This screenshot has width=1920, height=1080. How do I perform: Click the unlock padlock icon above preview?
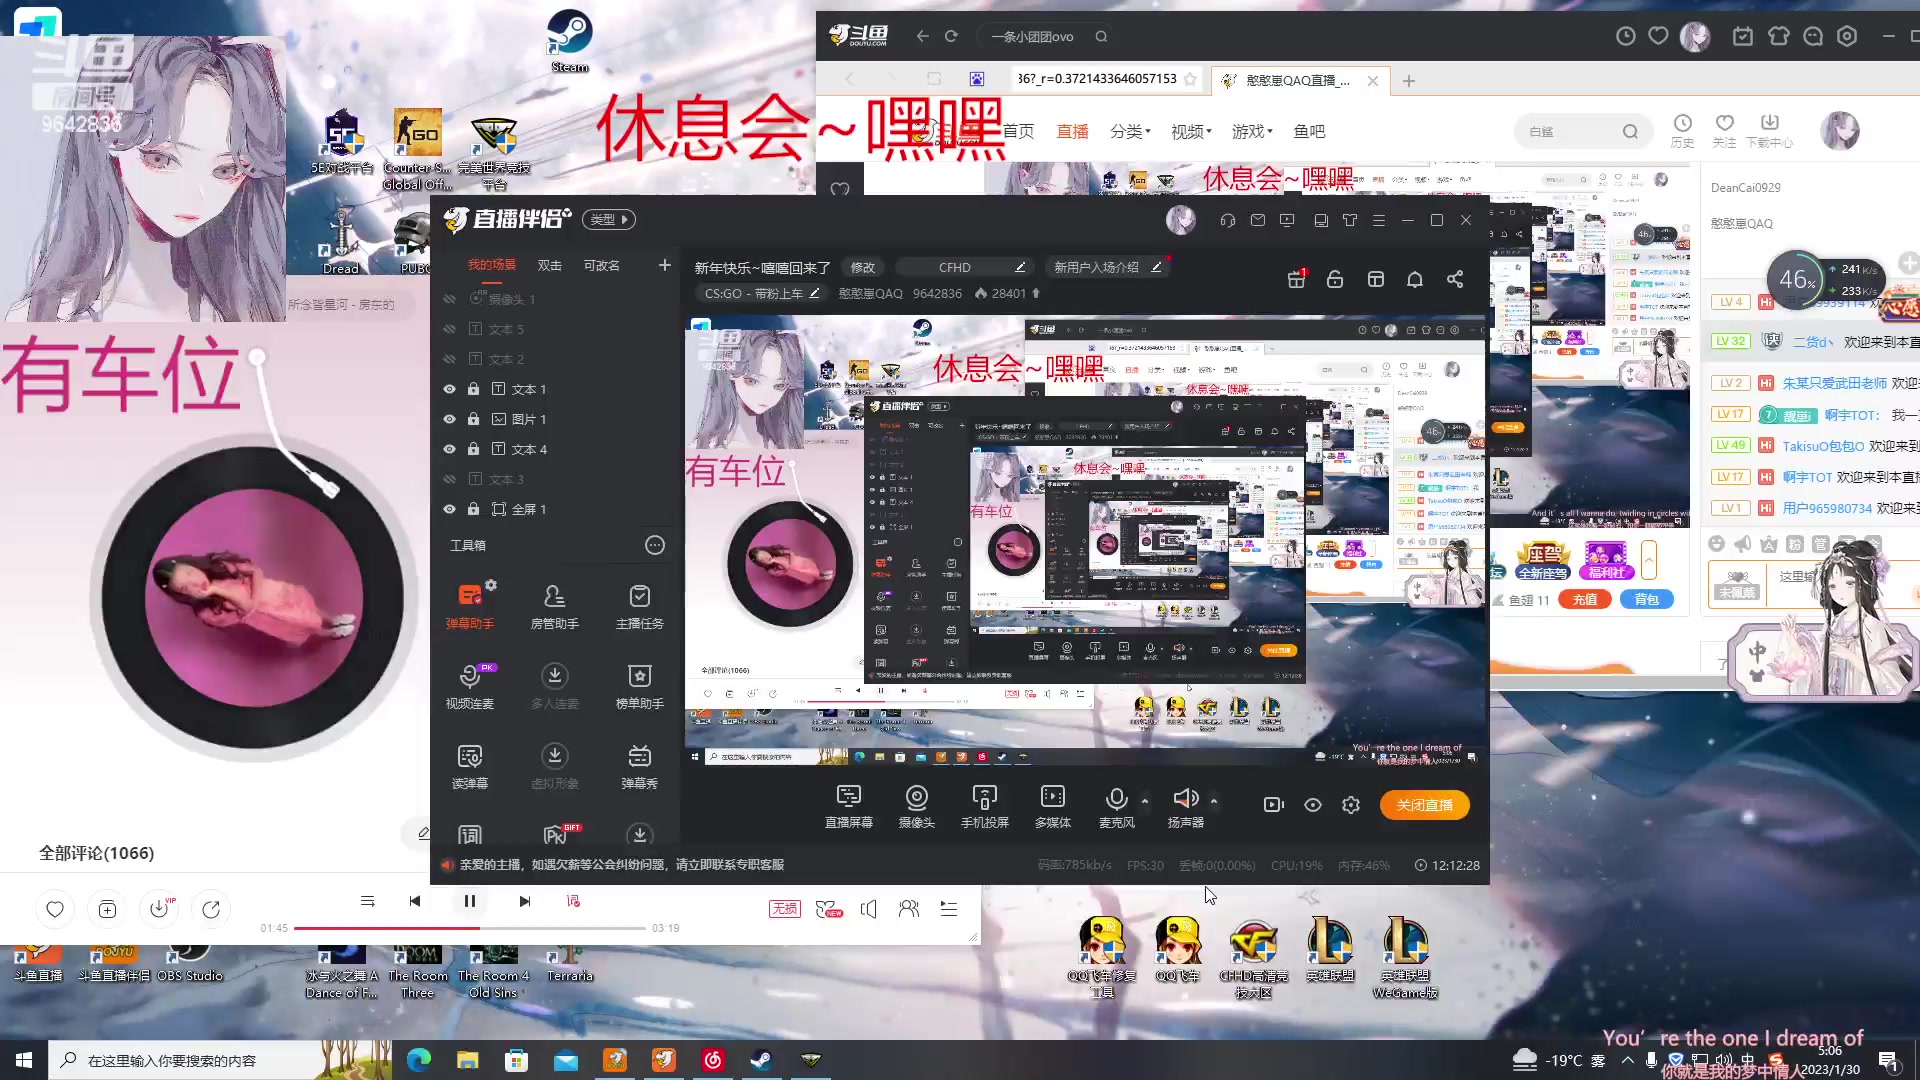pyautogui.click(x=1335, y=279)
